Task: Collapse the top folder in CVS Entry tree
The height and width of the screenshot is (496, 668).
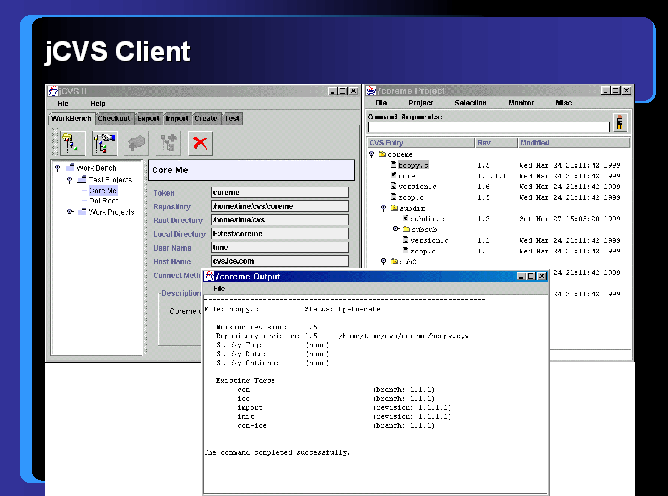Action: tap(371, 155)
